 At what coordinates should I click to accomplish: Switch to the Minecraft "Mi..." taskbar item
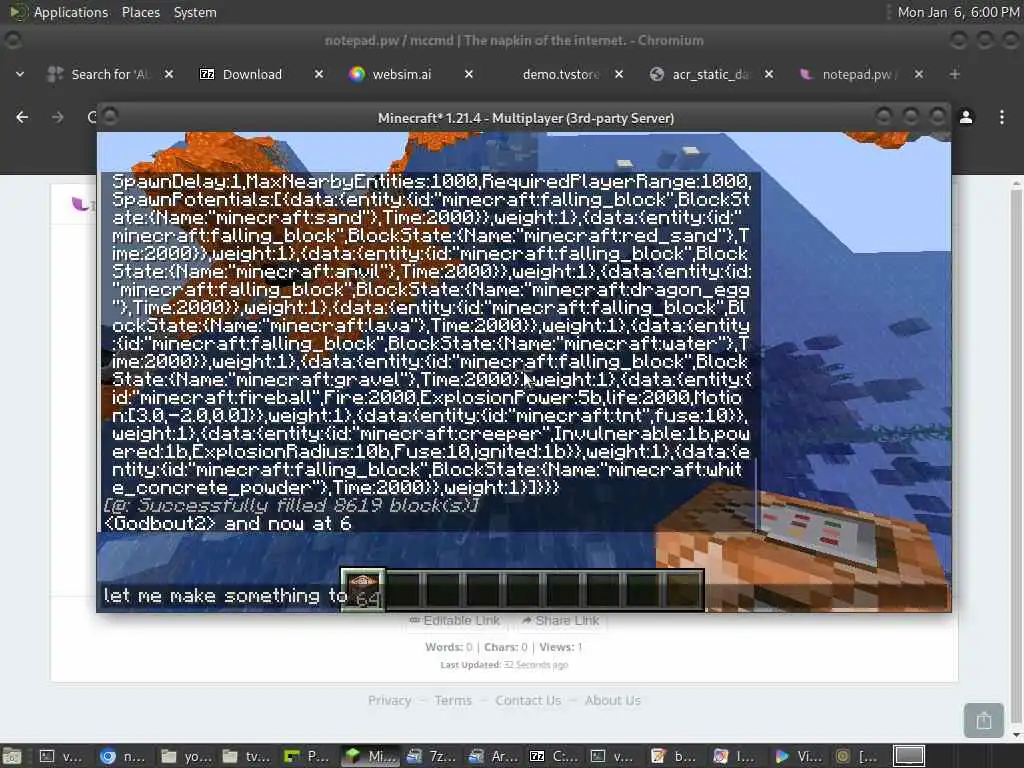coord(369,756)
